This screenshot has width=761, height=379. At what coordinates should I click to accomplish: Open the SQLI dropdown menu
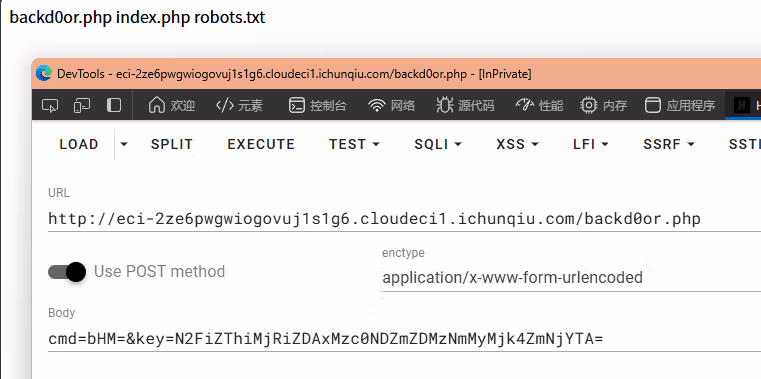(438, 144)
